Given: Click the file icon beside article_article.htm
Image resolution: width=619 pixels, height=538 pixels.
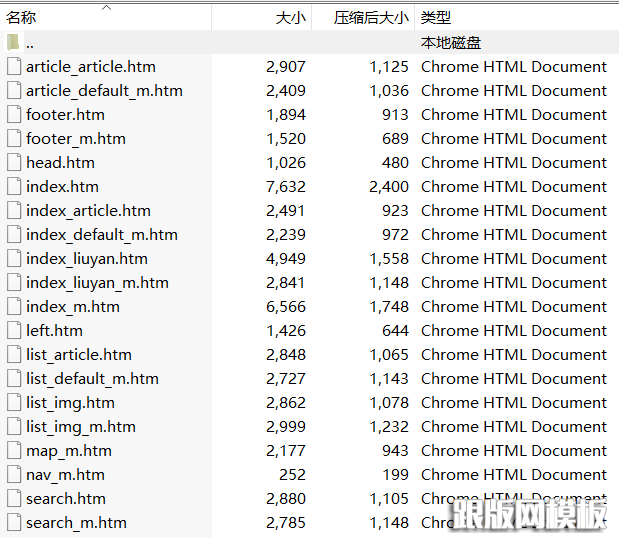Looking at the screenshot, I should pyautogui.click(x=13, y=67).
